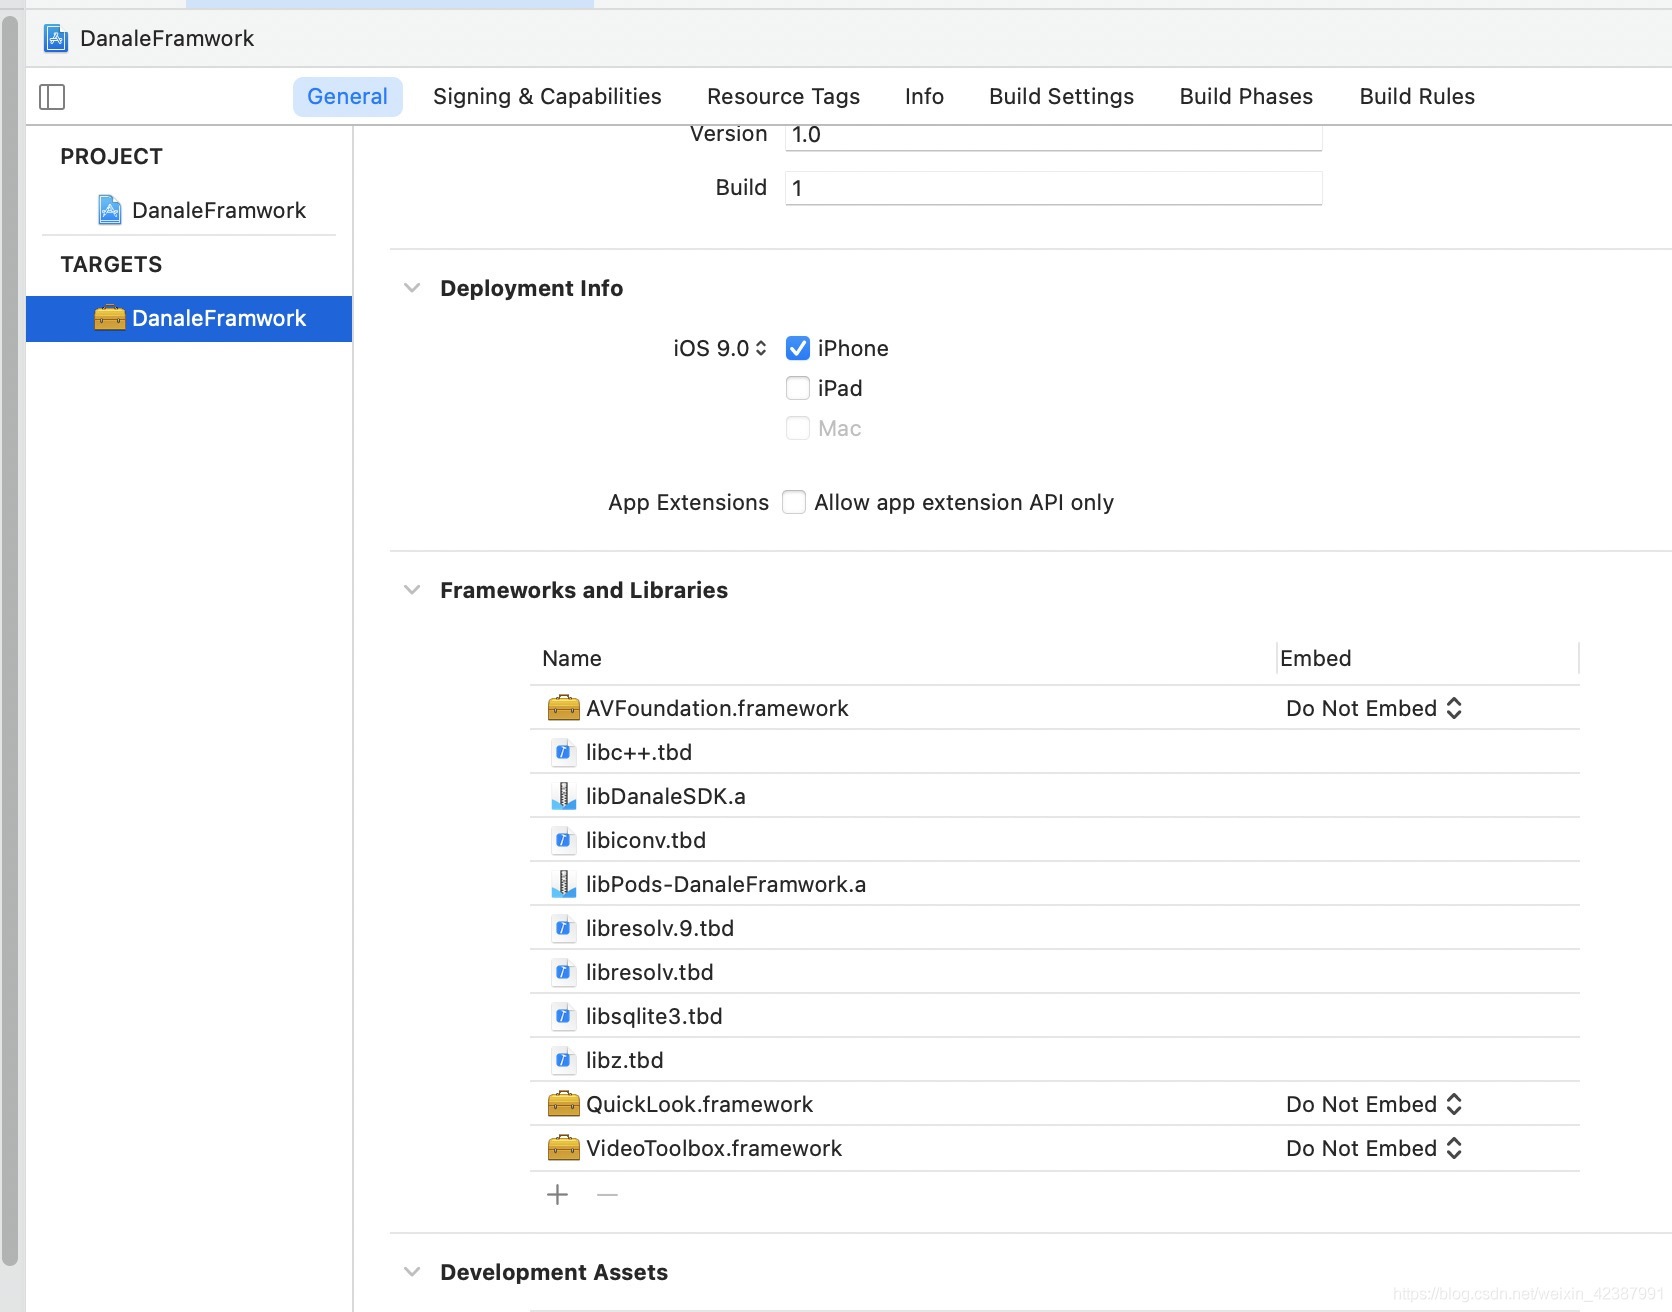
Task: Switch to the General tab
Action: click(347, 97)
